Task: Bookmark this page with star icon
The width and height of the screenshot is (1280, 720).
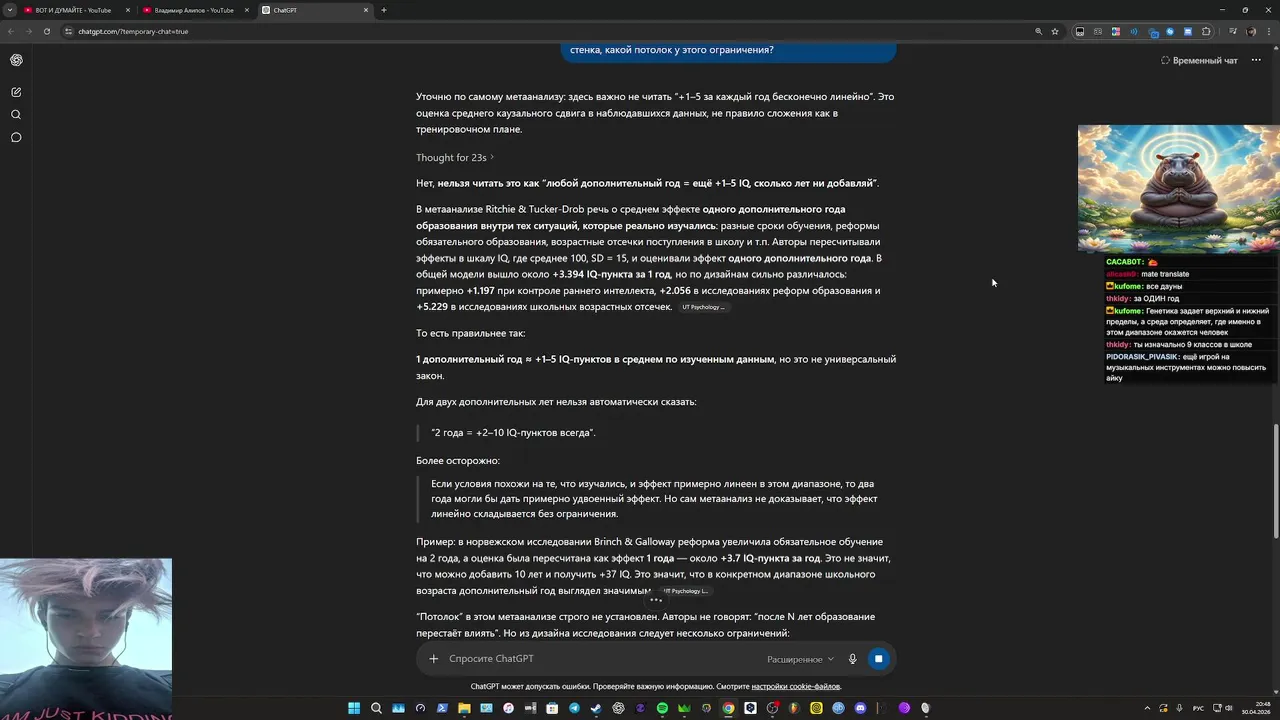Action: click(1054, 31)
